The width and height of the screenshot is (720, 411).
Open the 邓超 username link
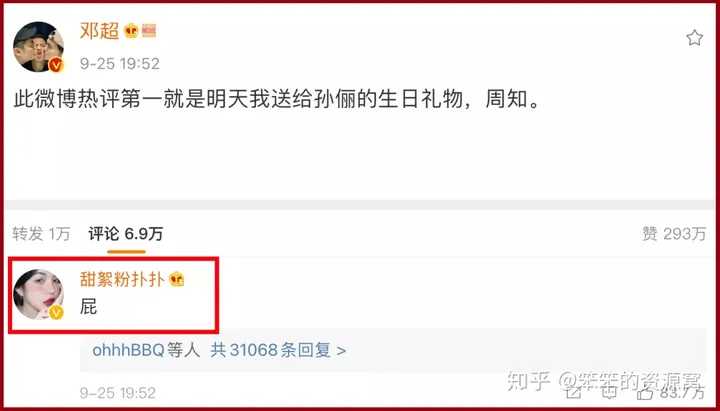[100, 31]
